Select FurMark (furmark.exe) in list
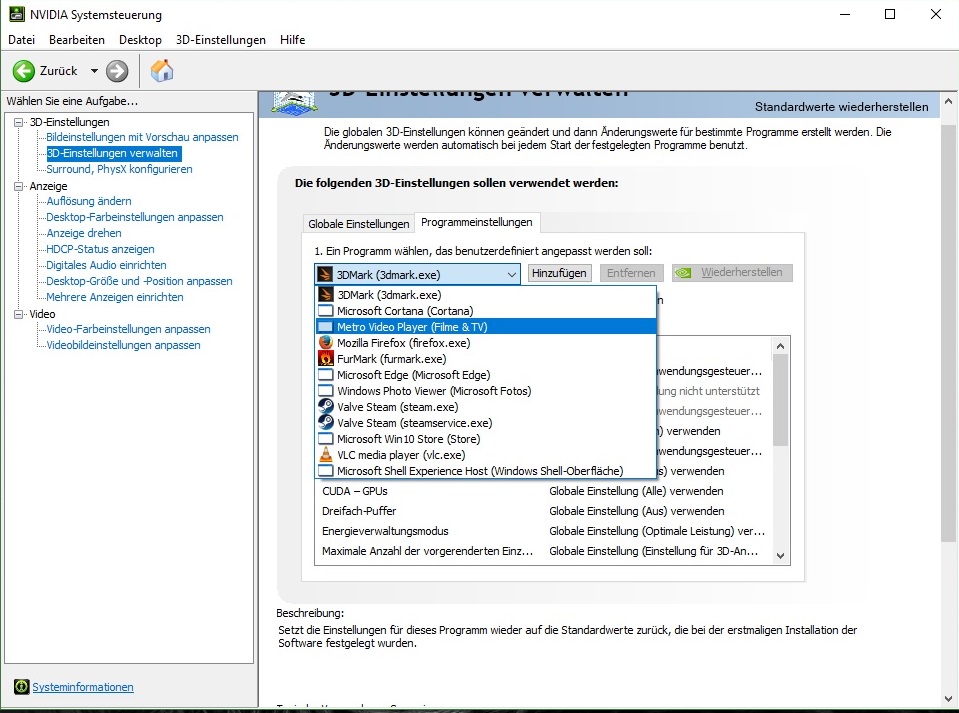Viewport: 959px width, 713px height. point(486,358)
